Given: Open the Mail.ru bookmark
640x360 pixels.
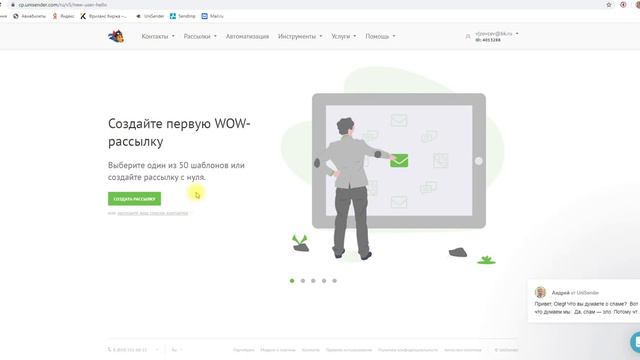Looking at the screenshot, I should [x=213, y=16].
